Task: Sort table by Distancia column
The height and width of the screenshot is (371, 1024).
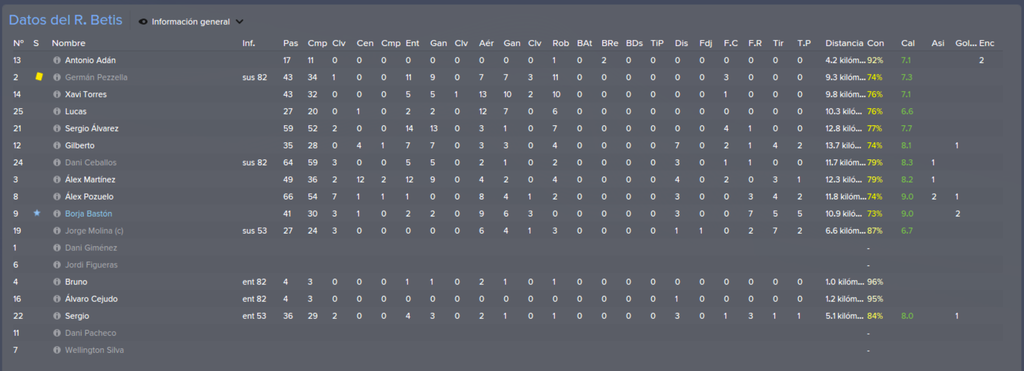Action: coord(844,43)
